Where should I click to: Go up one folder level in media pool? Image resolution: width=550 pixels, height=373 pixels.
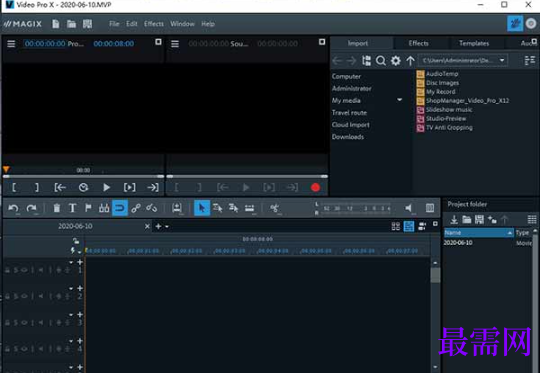pos(410,61)
